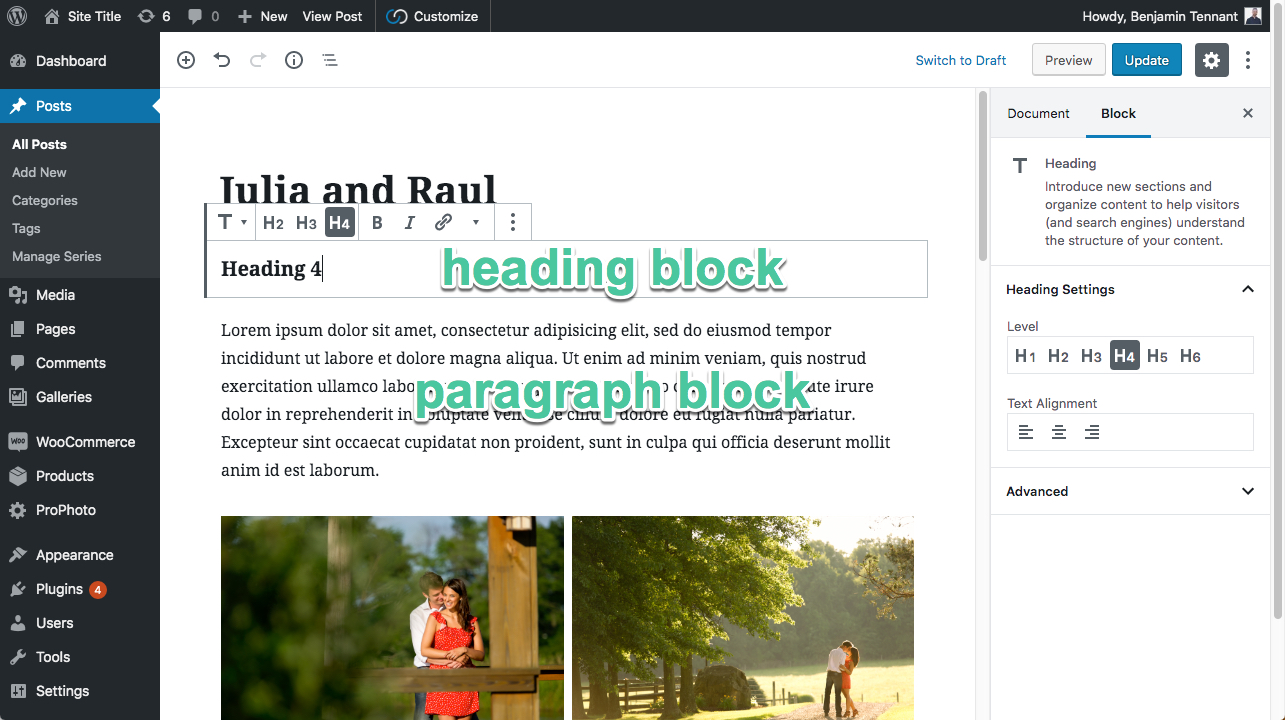Click H4 in the block toolbar
Screen dimensions: 1285x720
(340, 222)
